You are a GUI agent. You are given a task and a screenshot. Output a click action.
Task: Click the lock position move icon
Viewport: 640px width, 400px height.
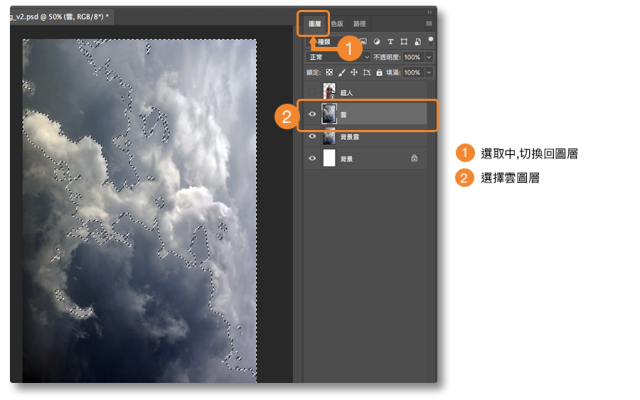[354, 73]
